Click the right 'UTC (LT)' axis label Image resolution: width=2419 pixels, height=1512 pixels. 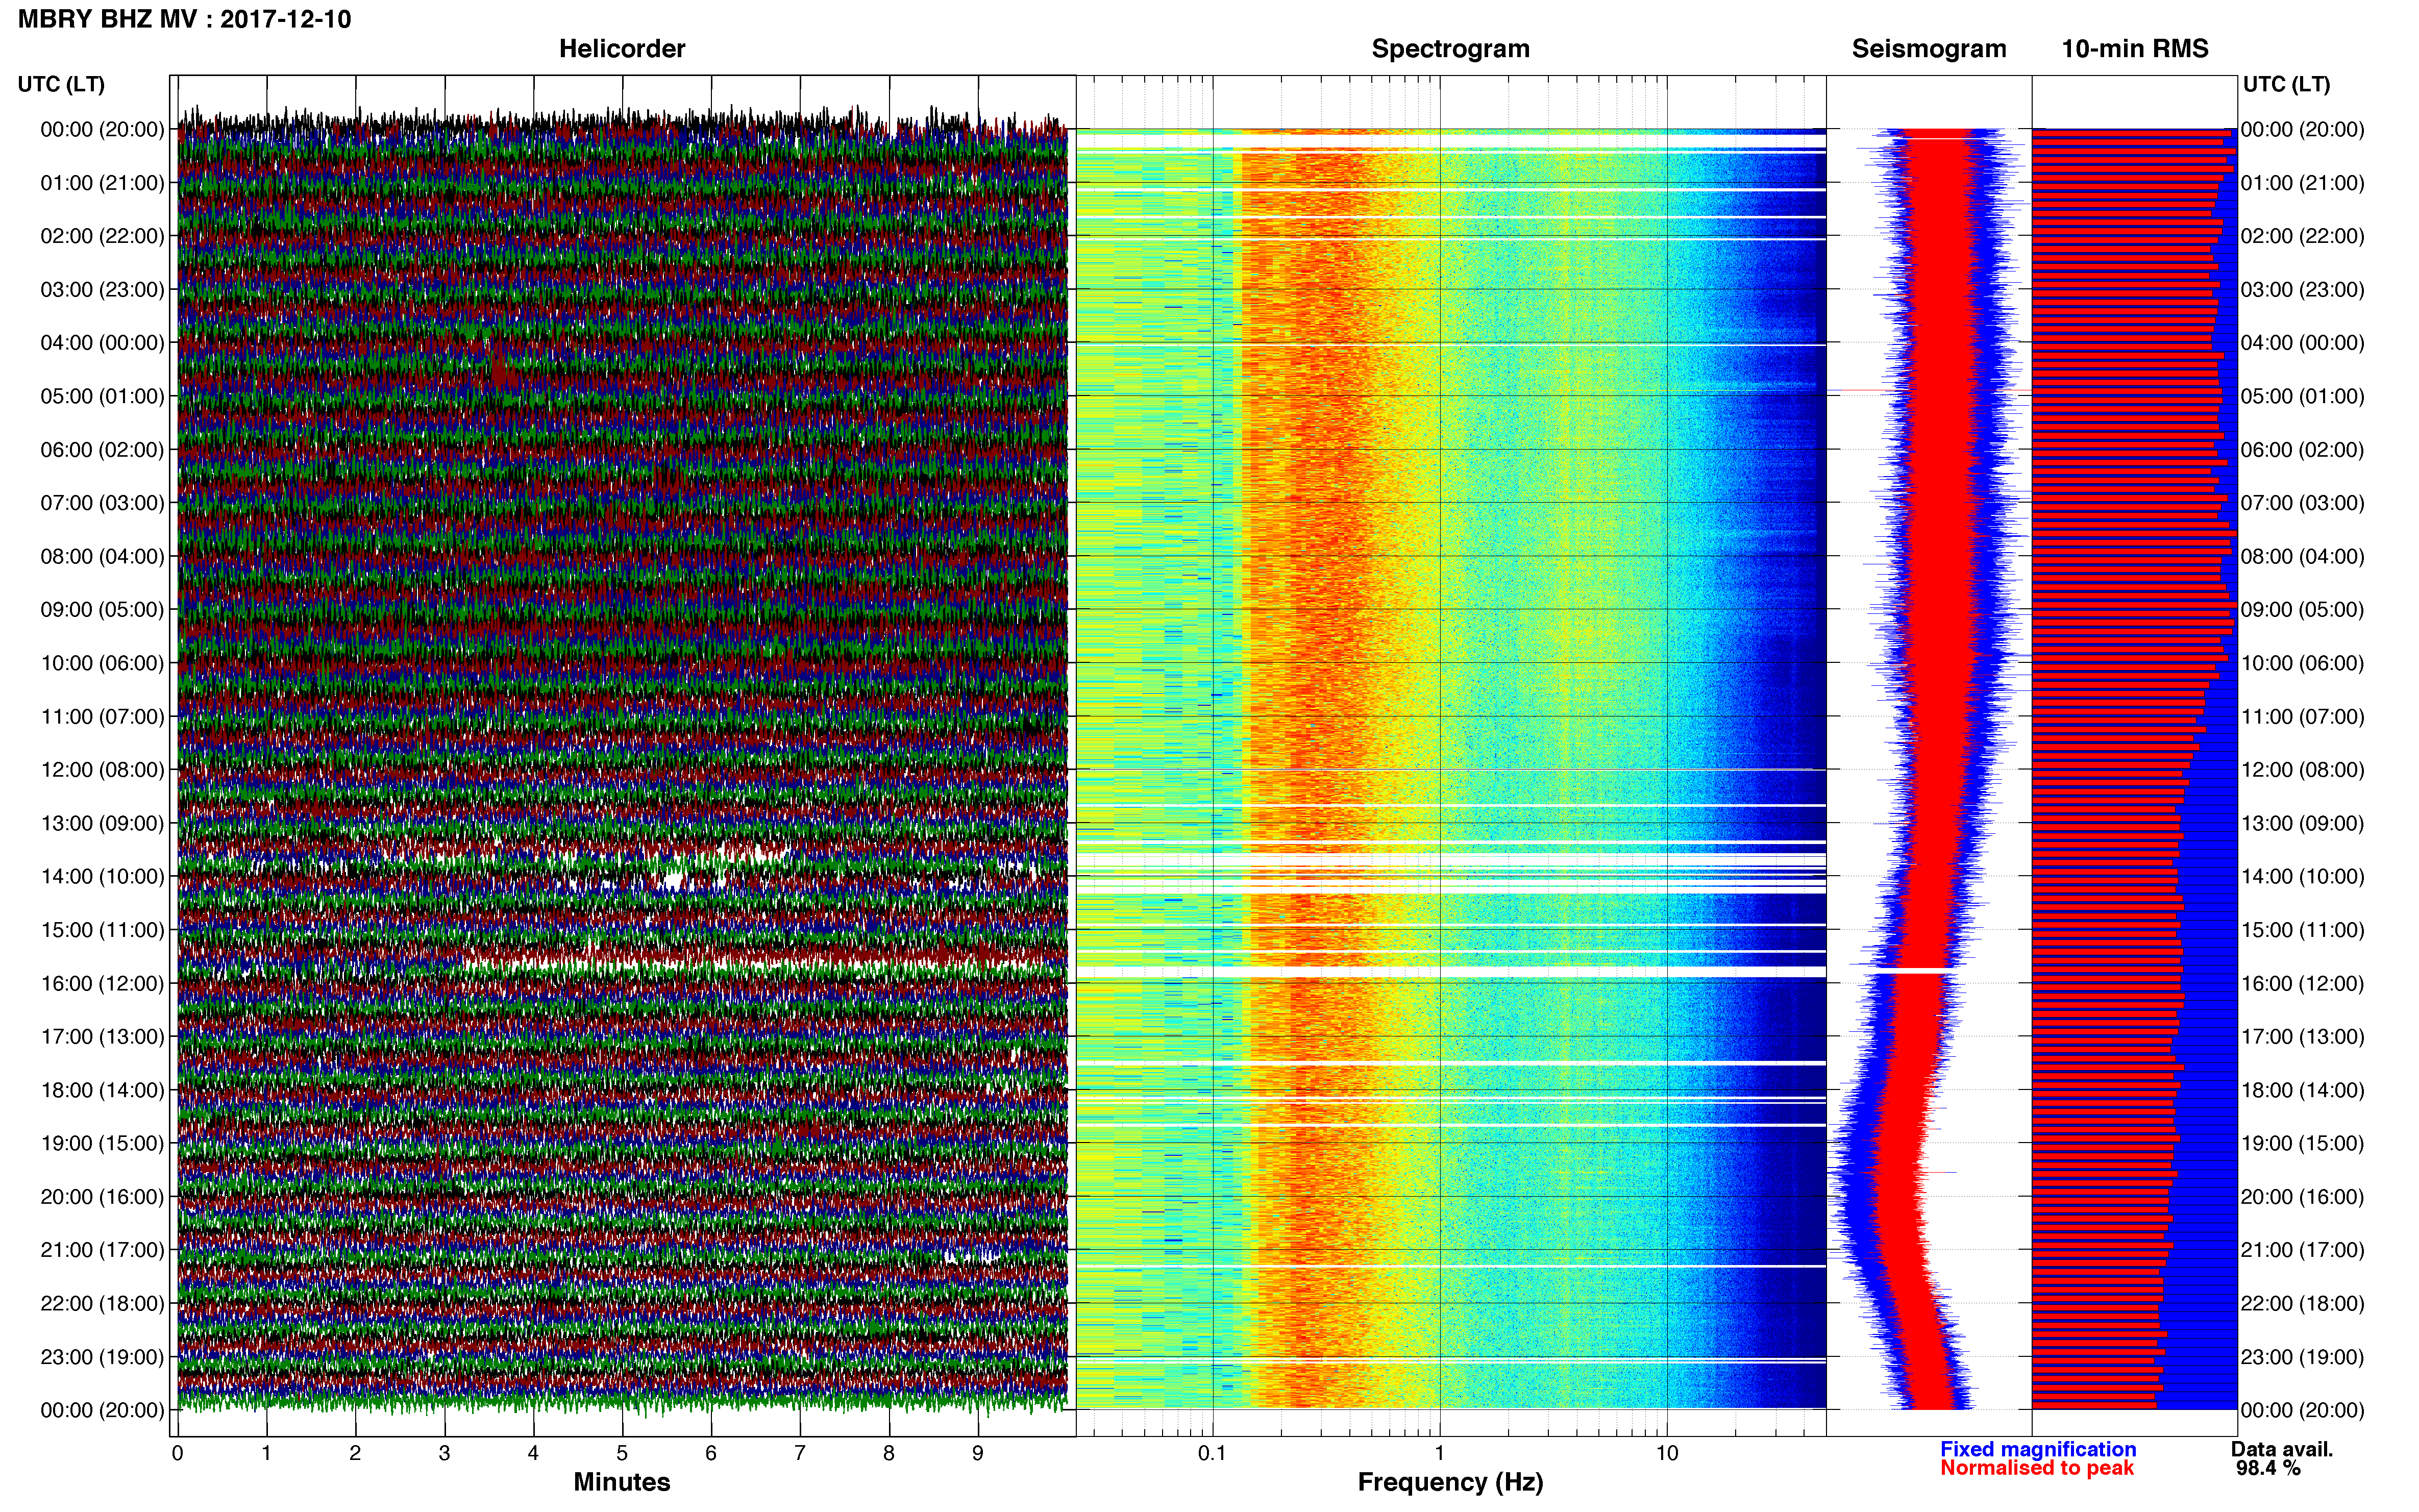[2286, 84]
